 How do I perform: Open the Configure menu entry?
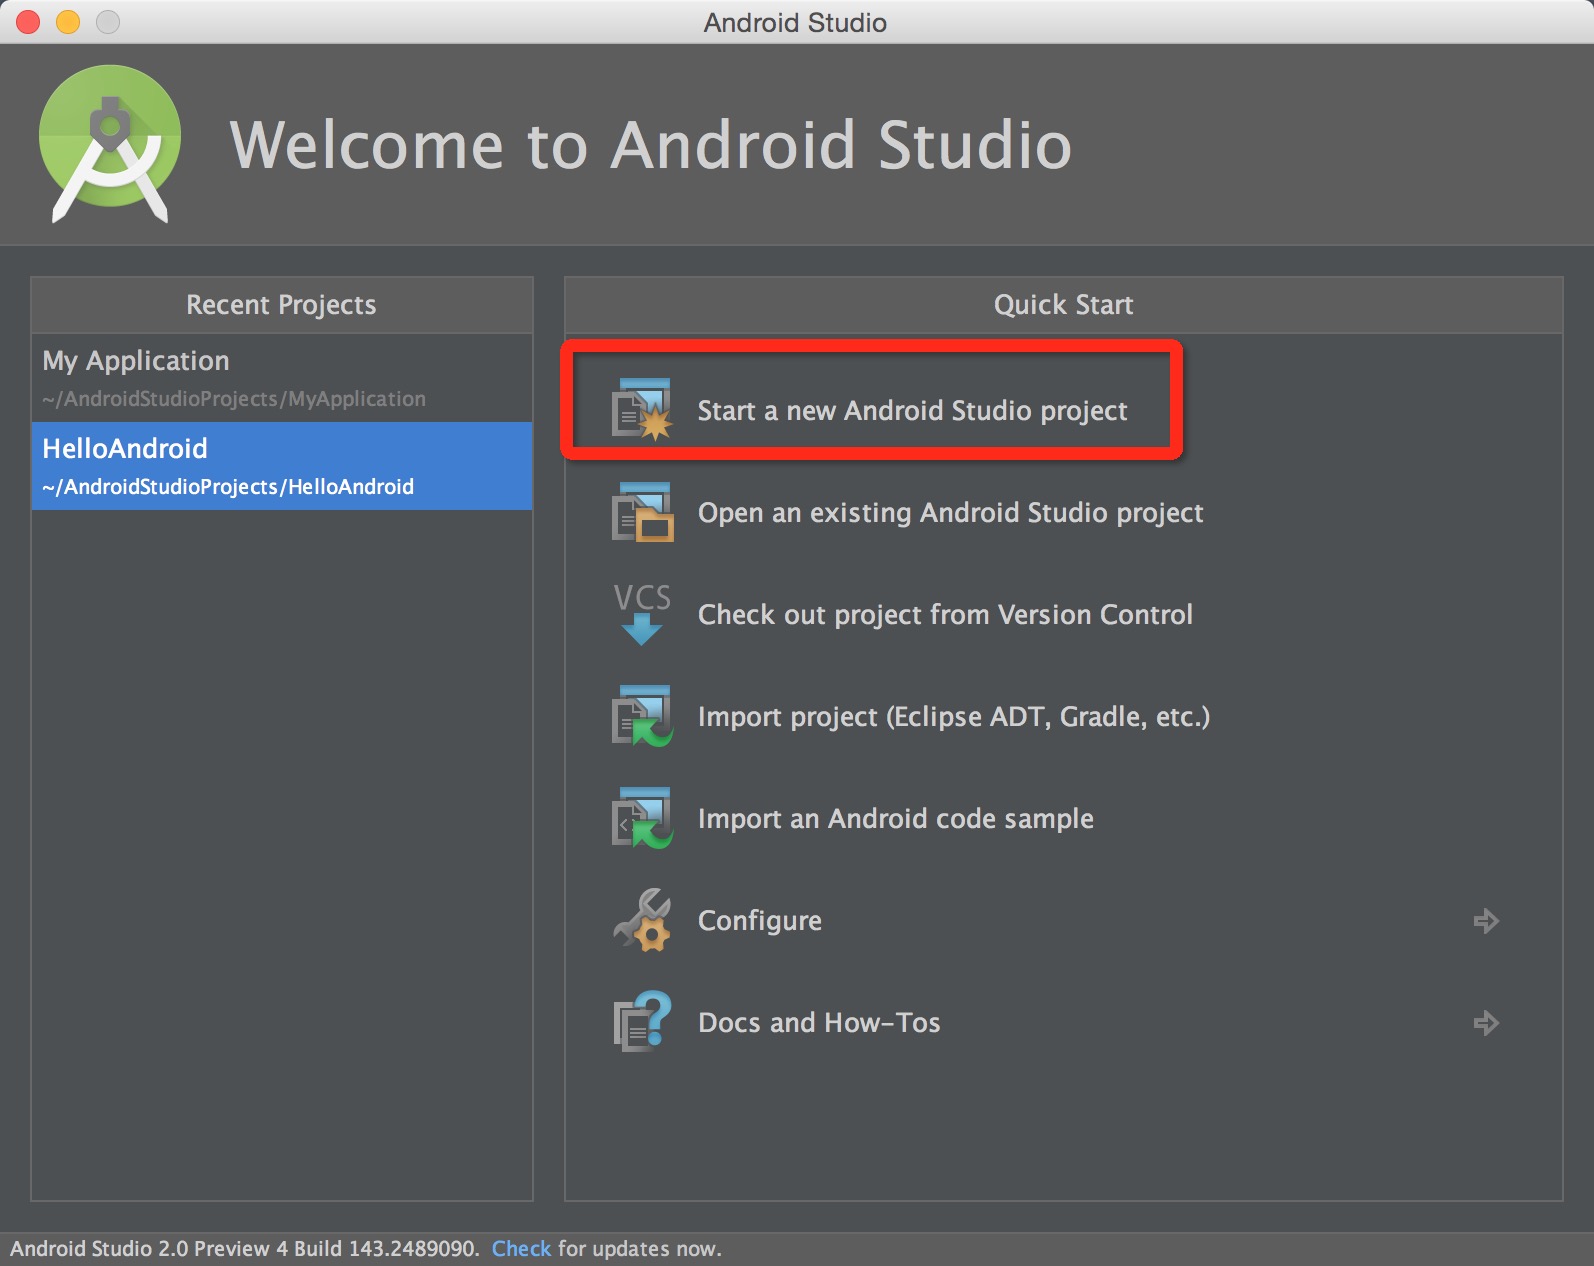(x=759, y=921)
